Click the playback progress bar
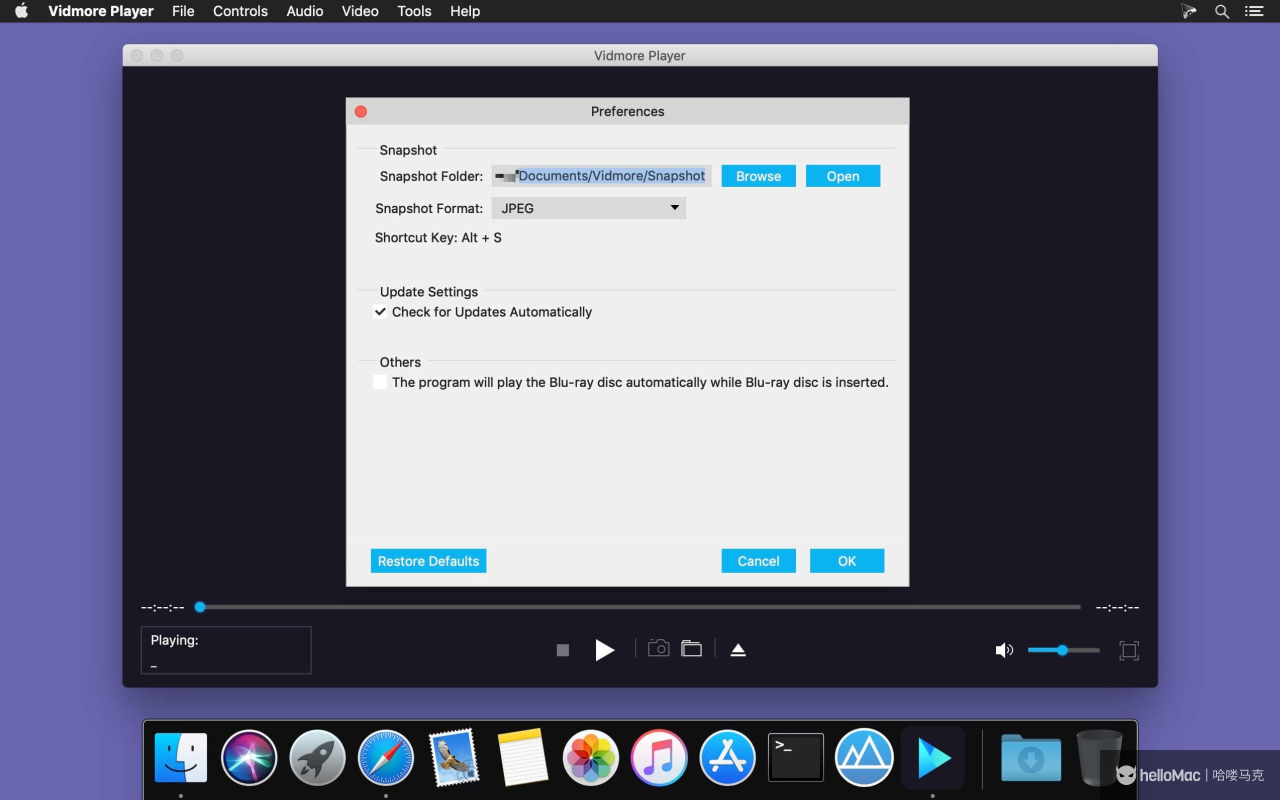The width and height of the screenshot is (1280, 800). click(640, 607)
